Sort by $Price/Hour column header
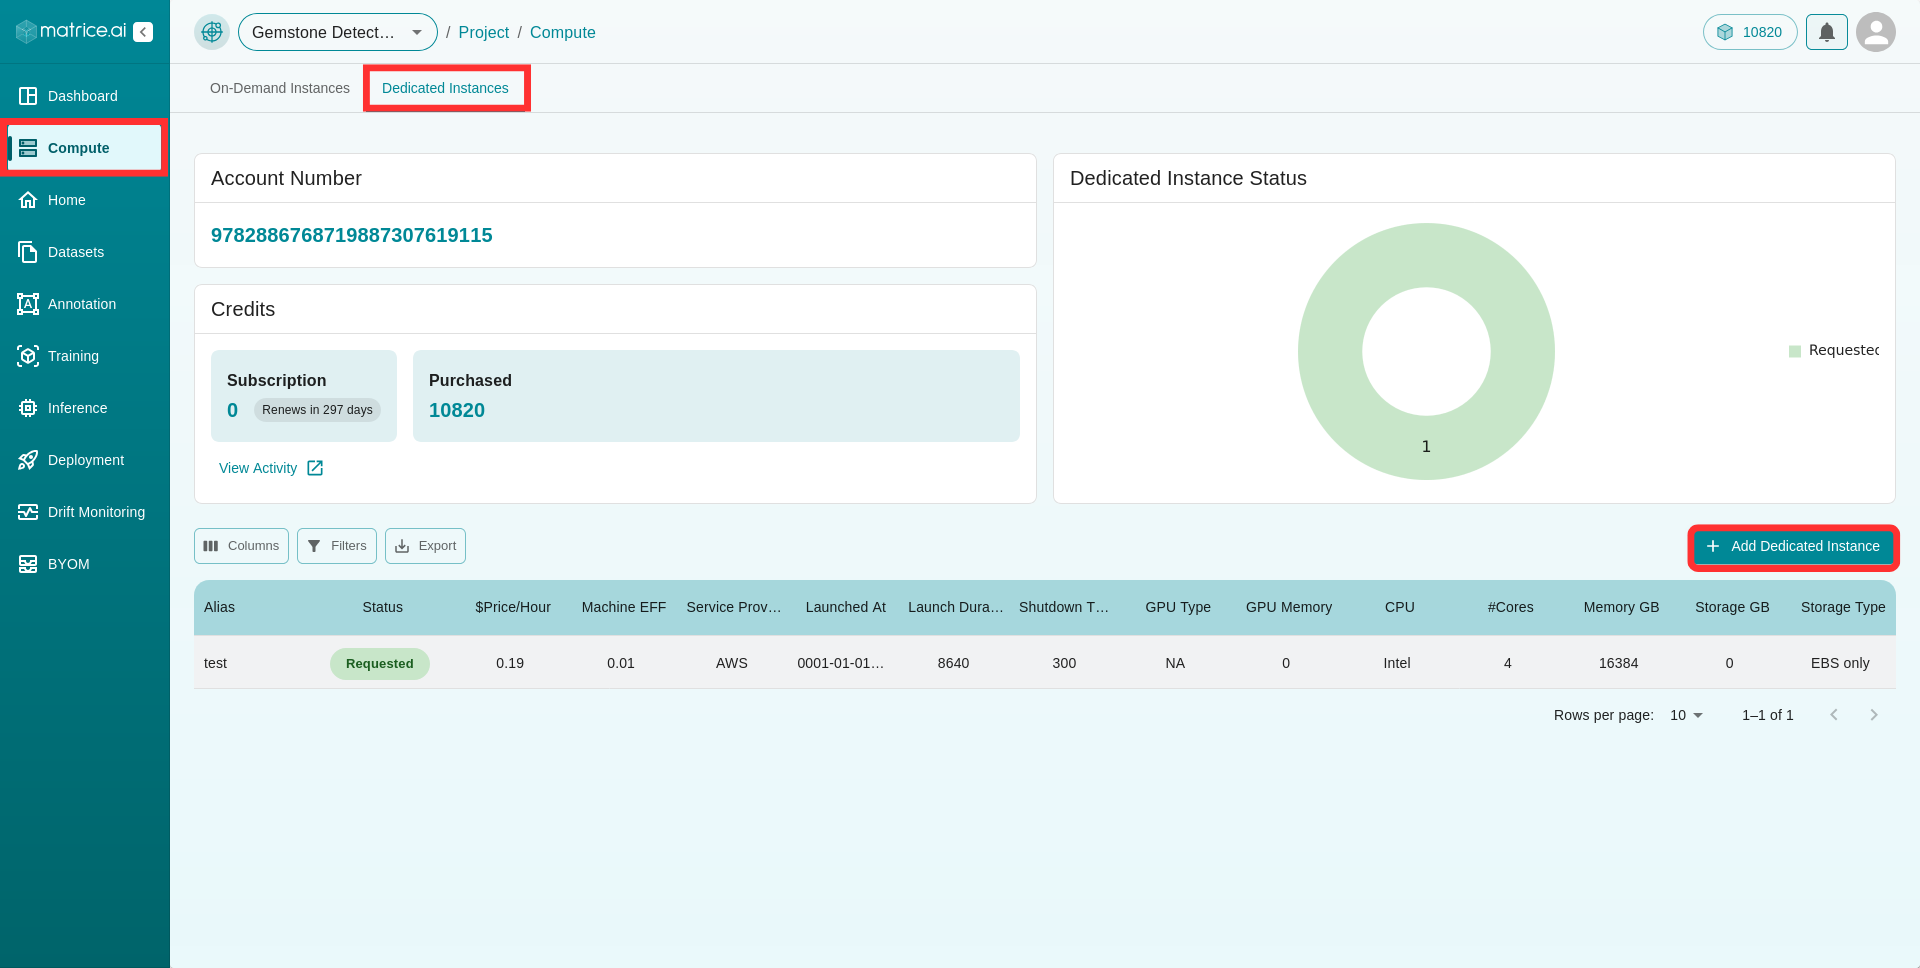 [x=513, y=607]
